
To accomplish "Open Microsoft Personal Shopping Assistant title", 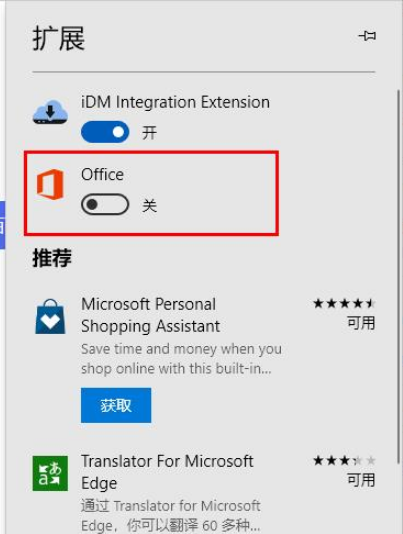I will [151, 315].
